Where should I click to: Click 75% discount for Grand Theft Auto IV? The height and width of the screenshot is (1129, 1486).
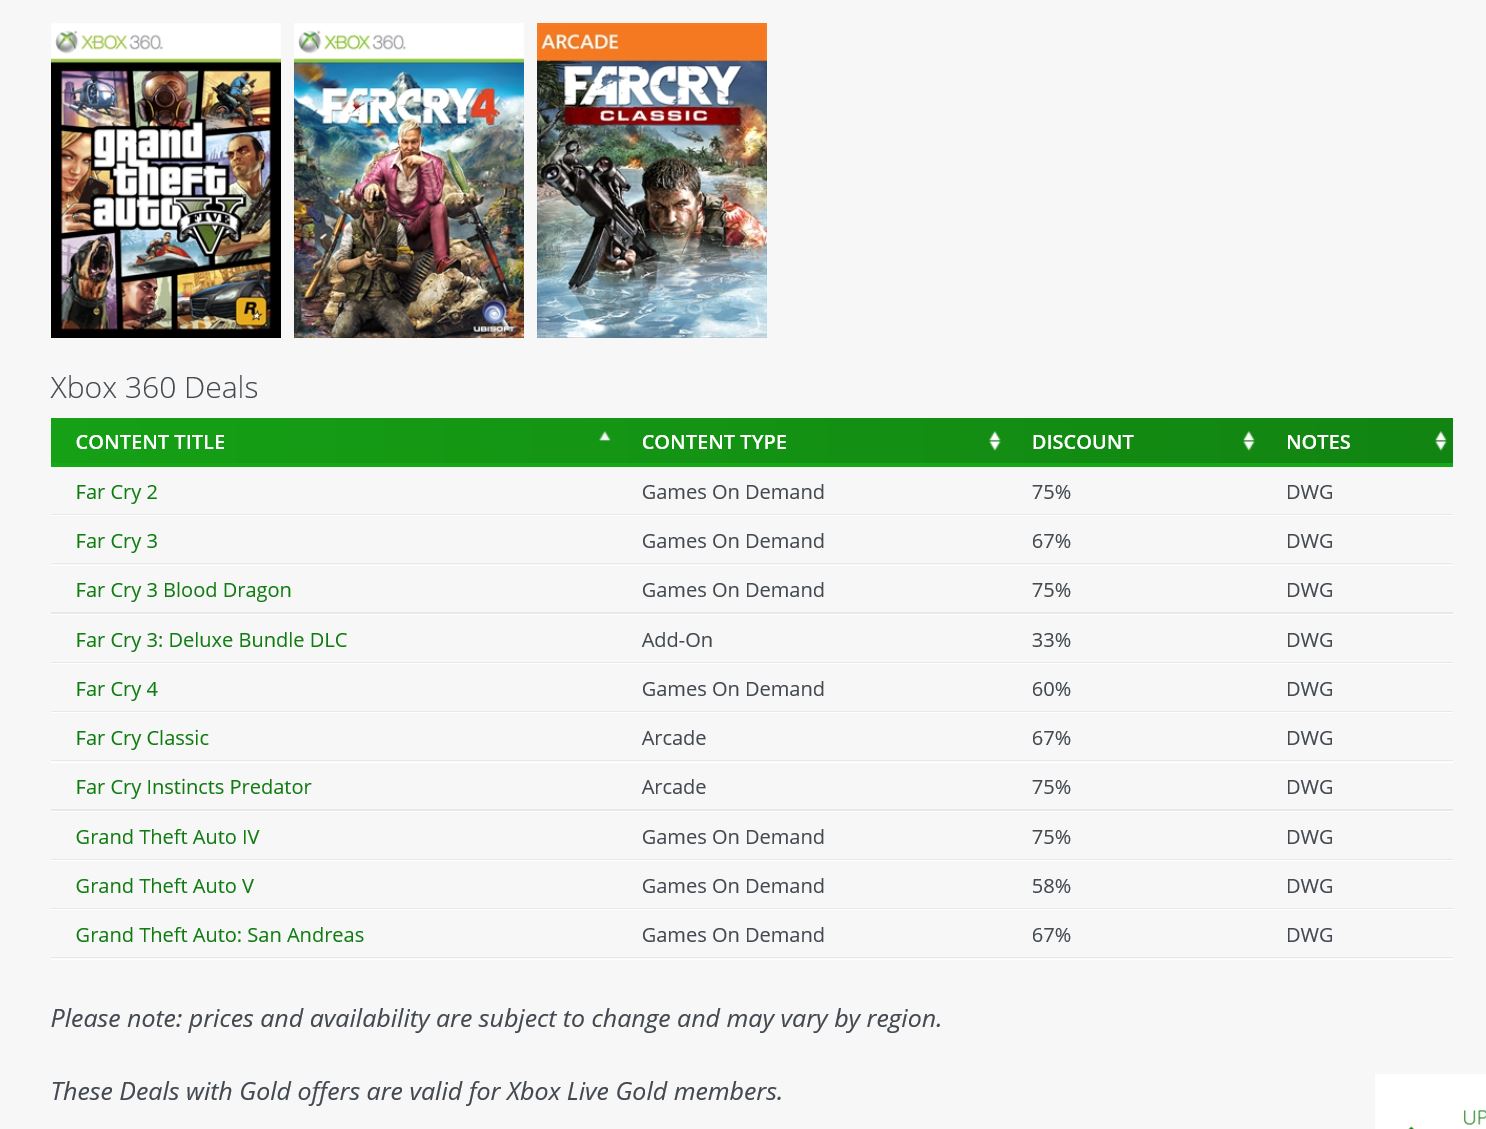[x=1051, y=837]
